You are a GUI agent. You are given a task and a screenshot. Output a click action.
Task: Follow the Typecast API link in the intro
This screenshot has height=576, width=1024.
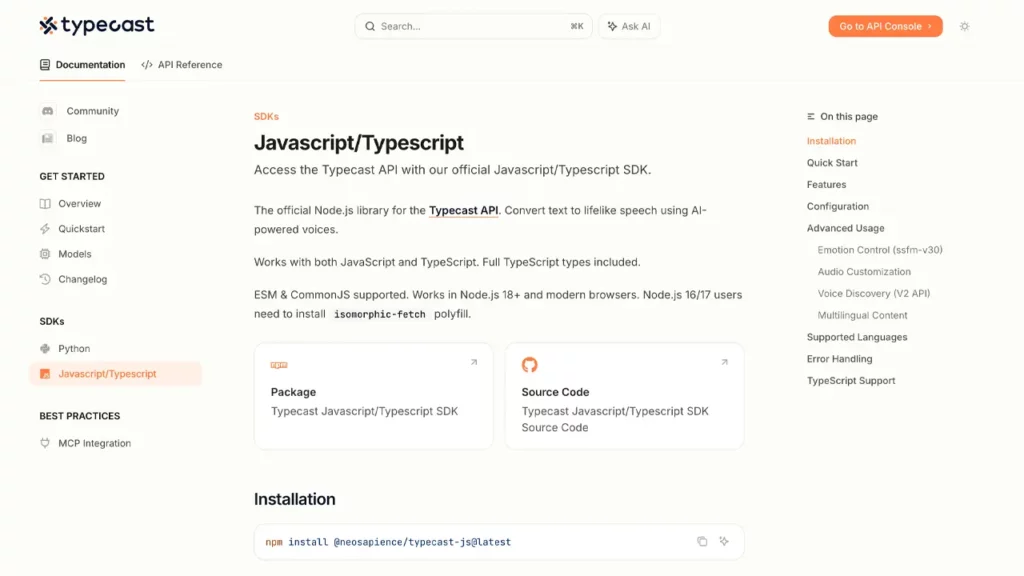pos(463,210)
